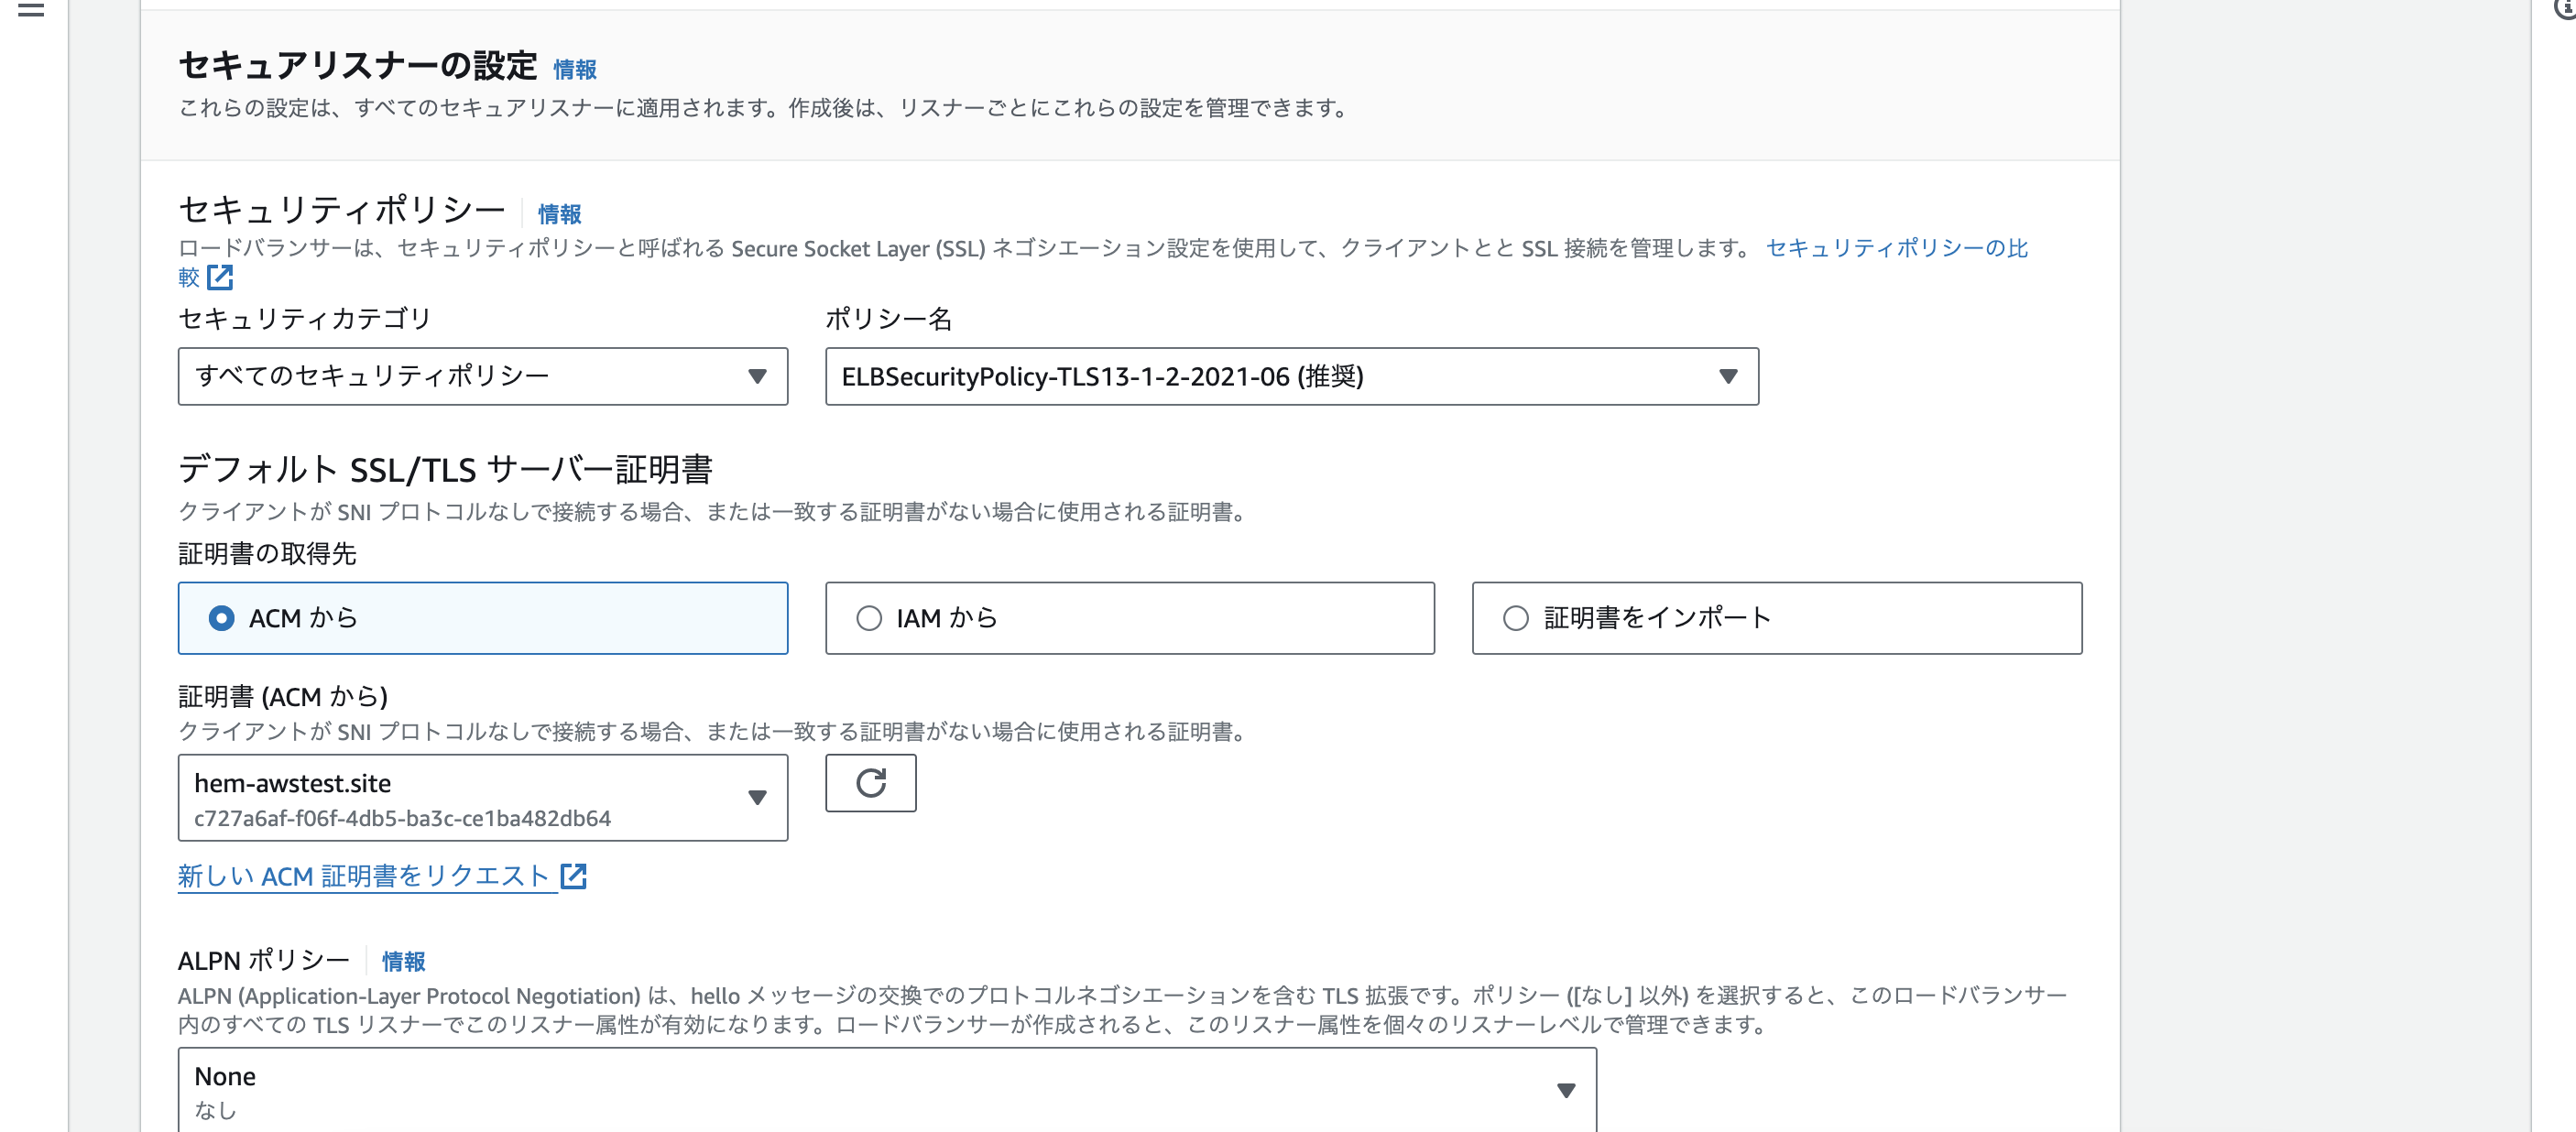Open the ポリシー名 dropdown

(1292, 376)
